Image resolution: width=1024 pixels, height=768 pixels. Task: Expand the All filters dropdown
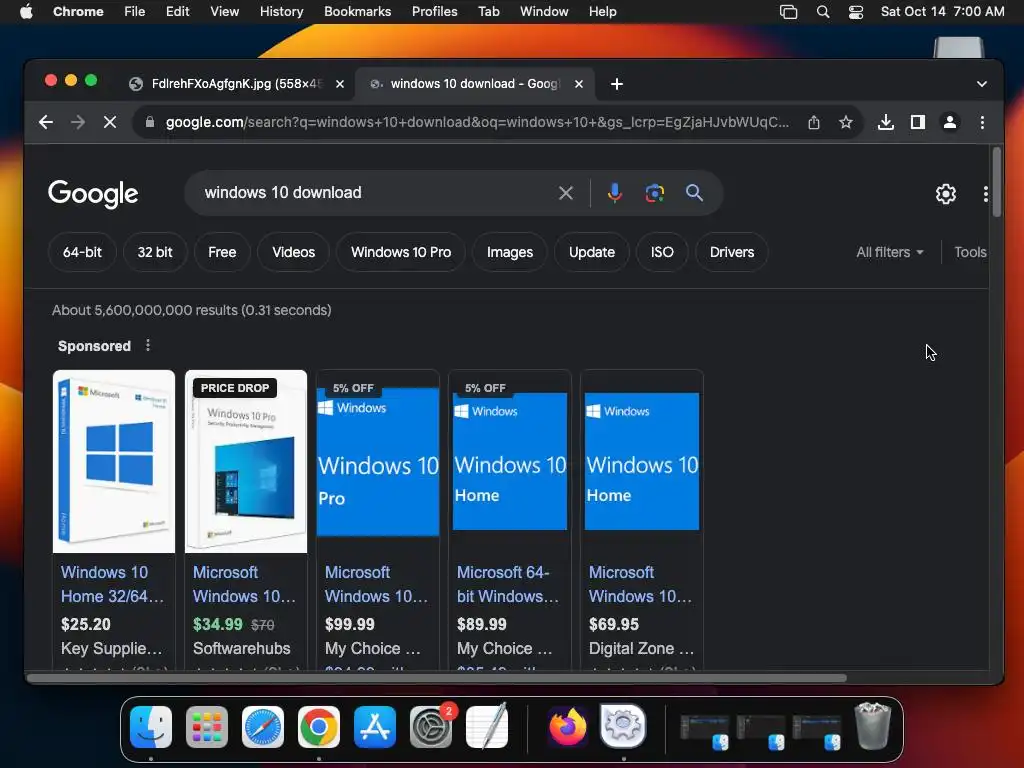tap(889, 252)
